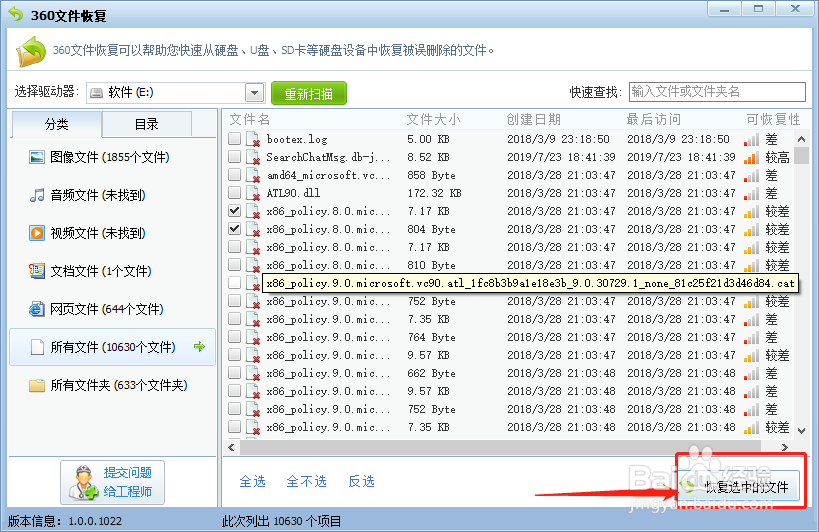
Task: Click the audio files music note icon
Action: coord(37,195)
